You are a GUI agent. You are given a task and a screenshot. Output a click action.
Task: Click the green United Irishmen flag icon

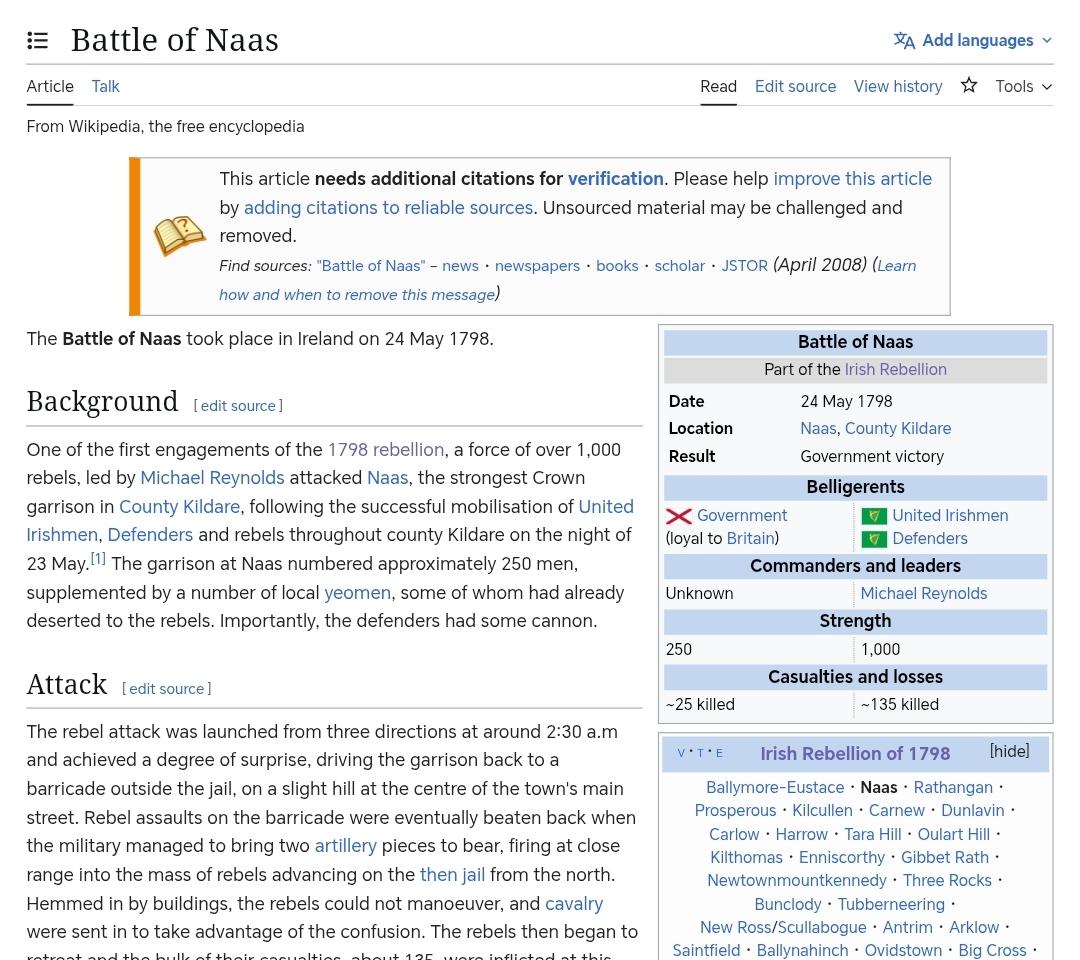pyautogui.click(x=873, y=516)
